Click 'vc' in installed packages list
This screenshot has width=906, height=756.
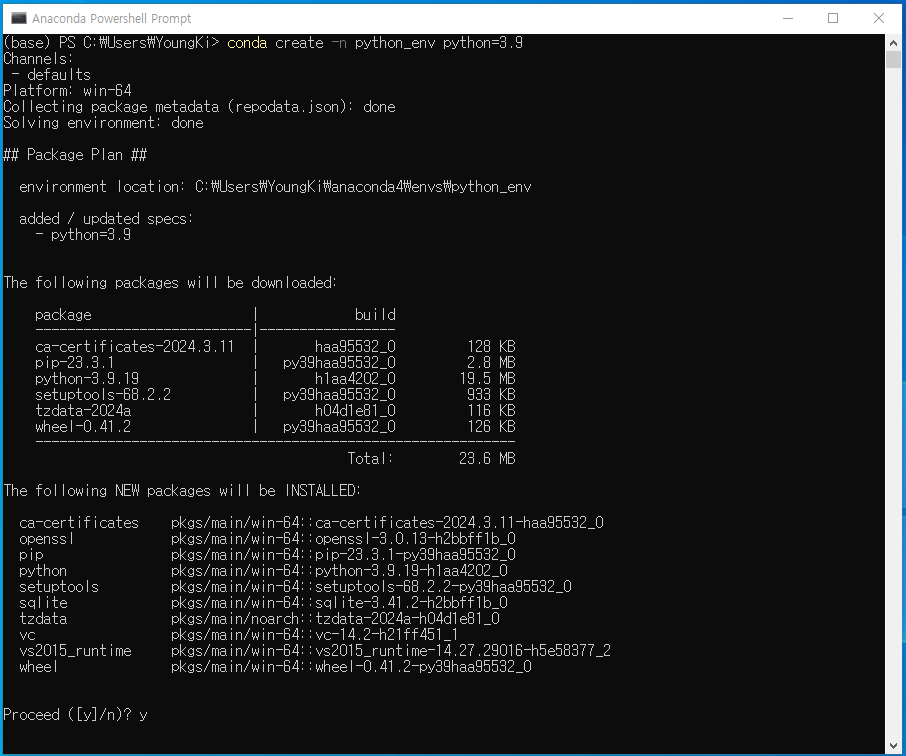[x=27, y=635]
